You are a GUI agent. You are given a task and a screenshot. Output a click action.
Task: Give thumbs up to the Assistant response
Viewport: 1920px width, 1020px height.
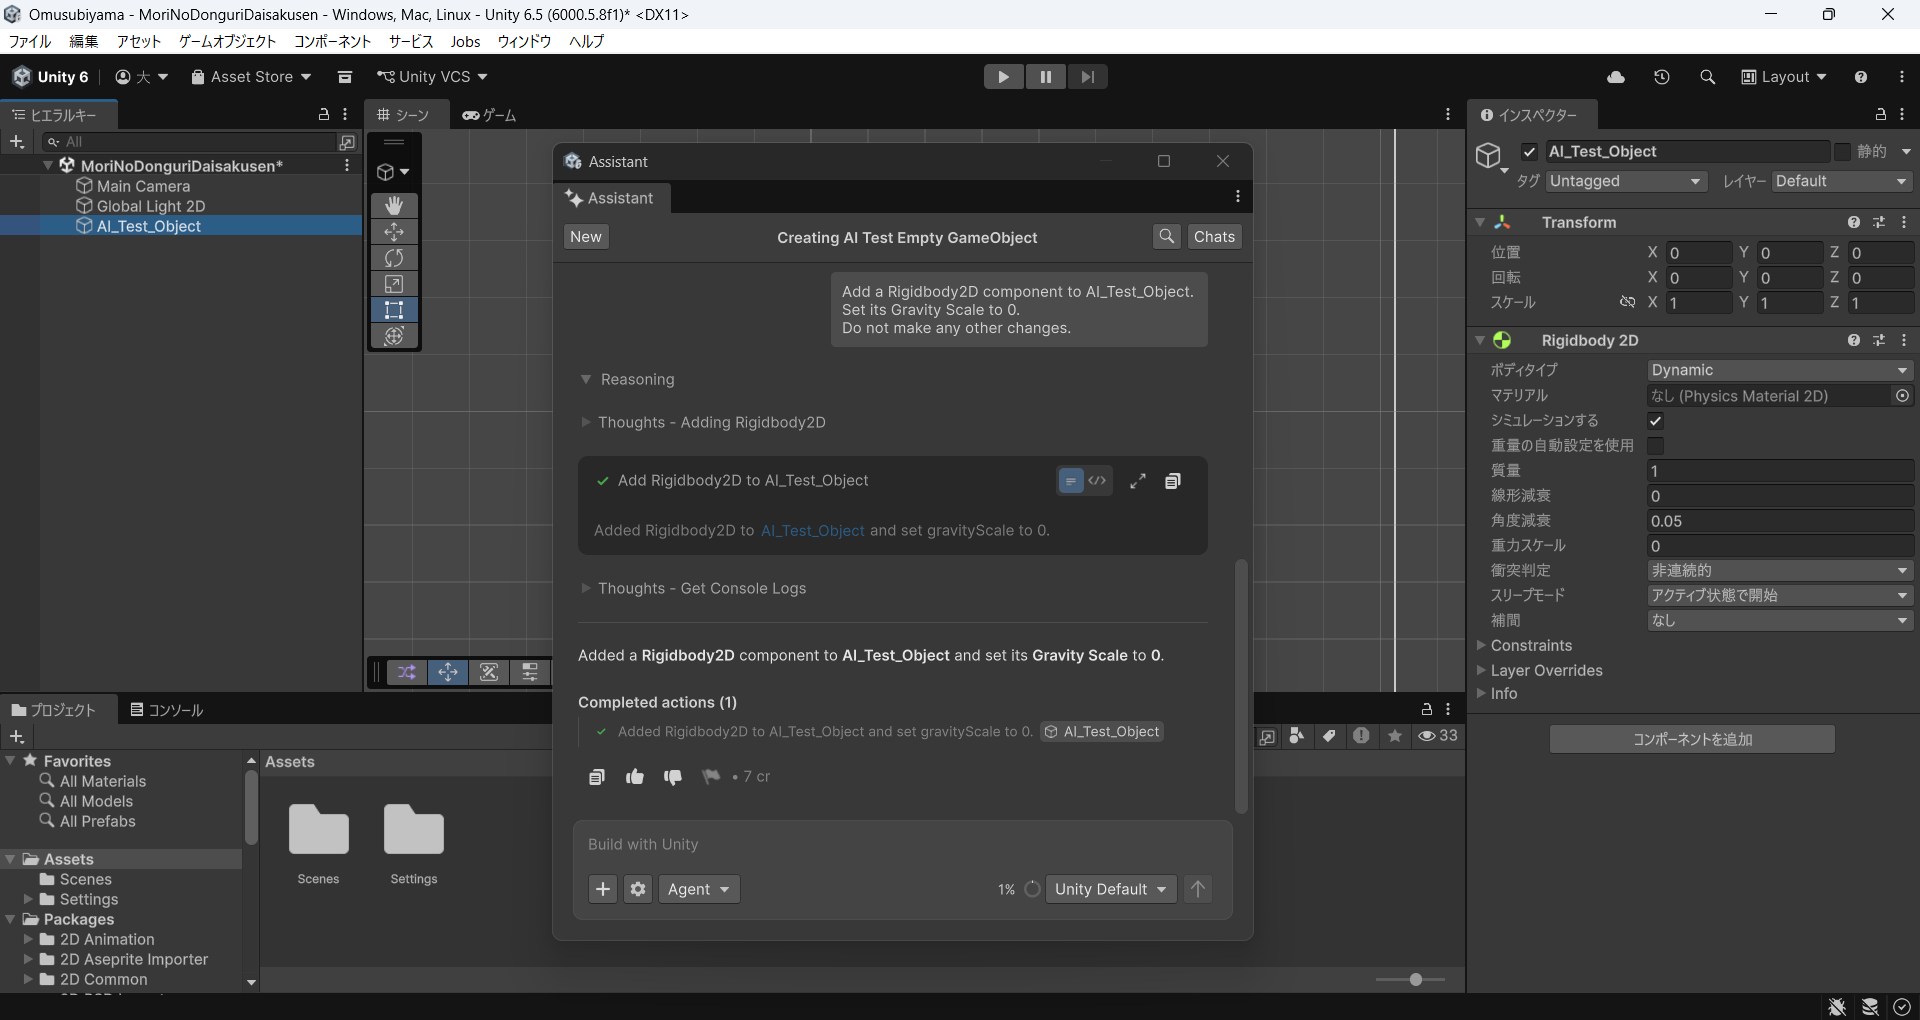tap(635, 777)
